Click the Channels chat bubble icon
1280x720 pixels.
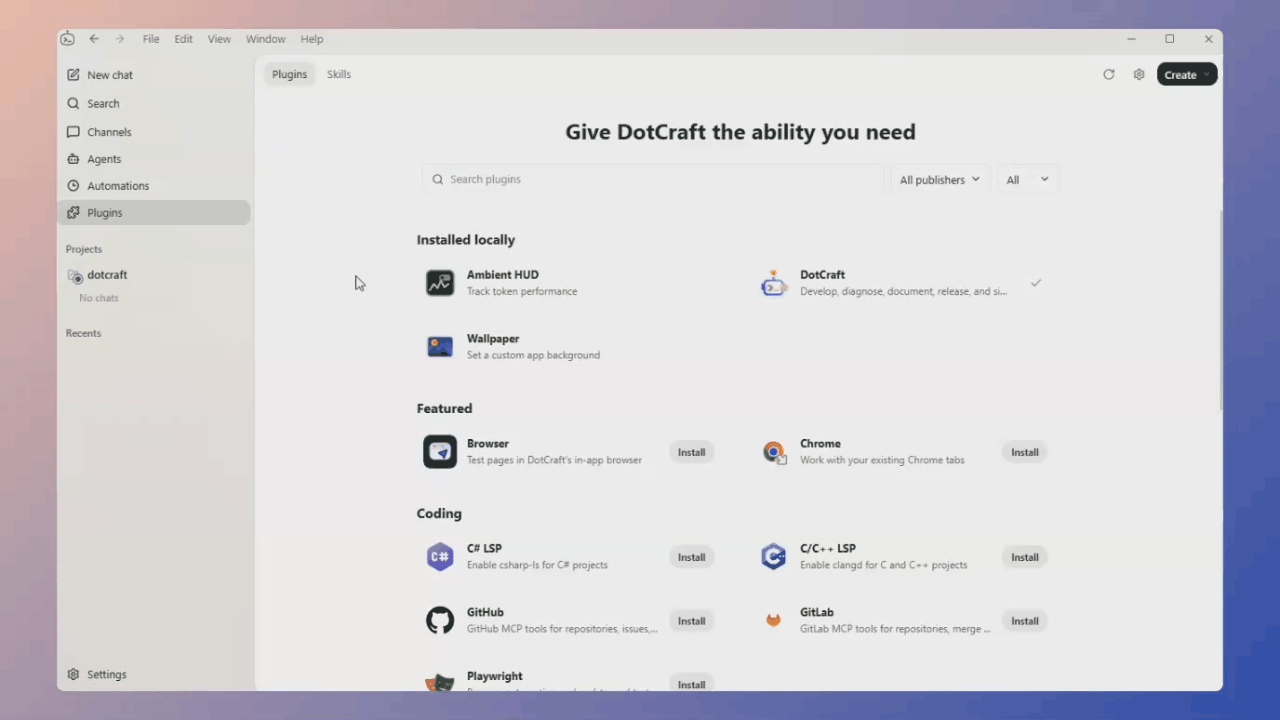tap(73, 132)
